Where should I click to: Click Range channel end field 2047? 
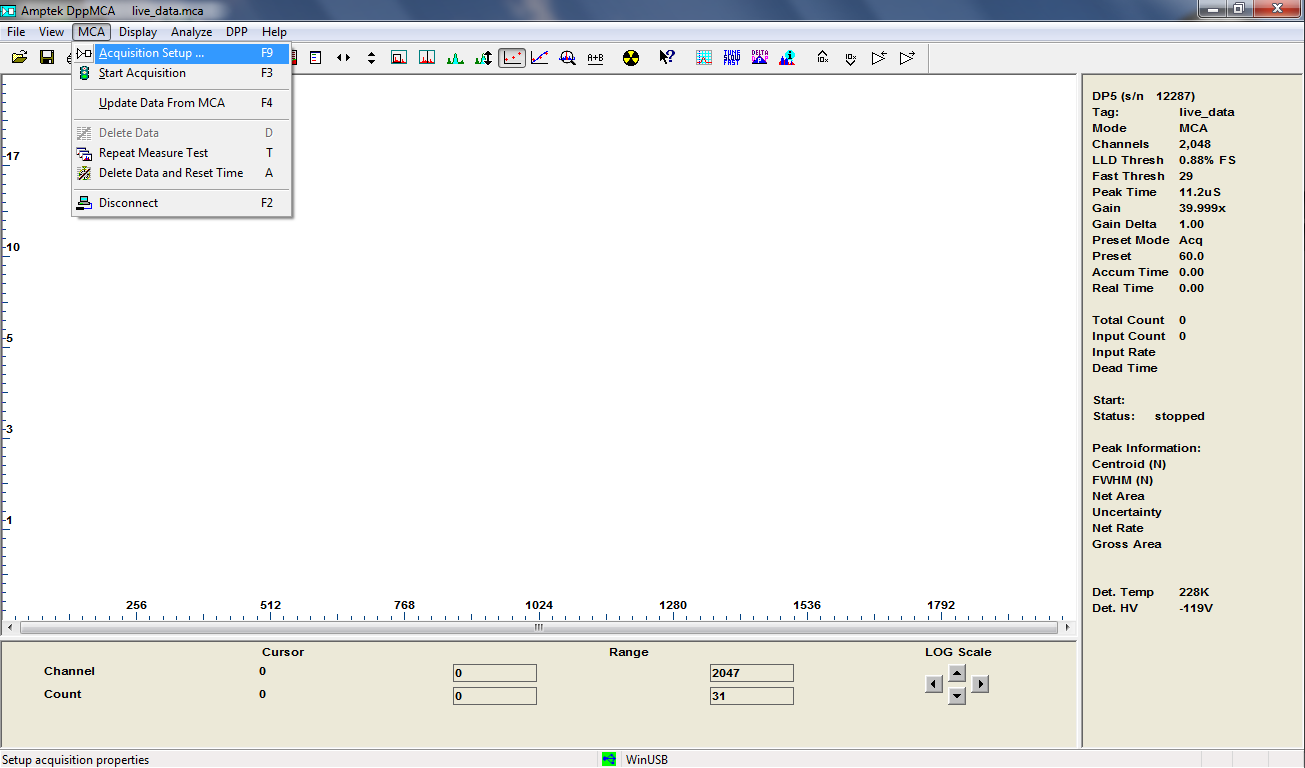coord(751,673)
